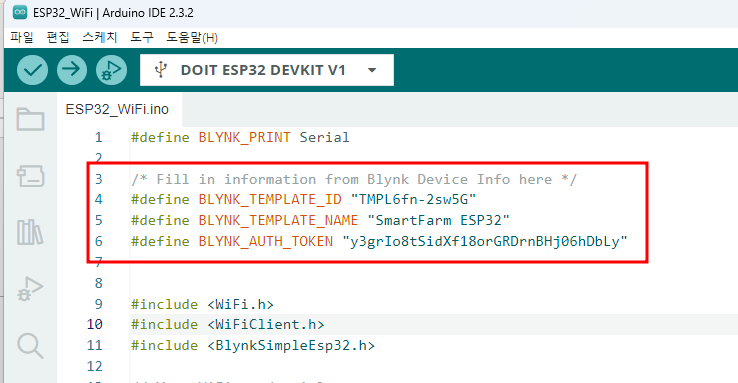Open the Search magnifier in sidebar

31,346
